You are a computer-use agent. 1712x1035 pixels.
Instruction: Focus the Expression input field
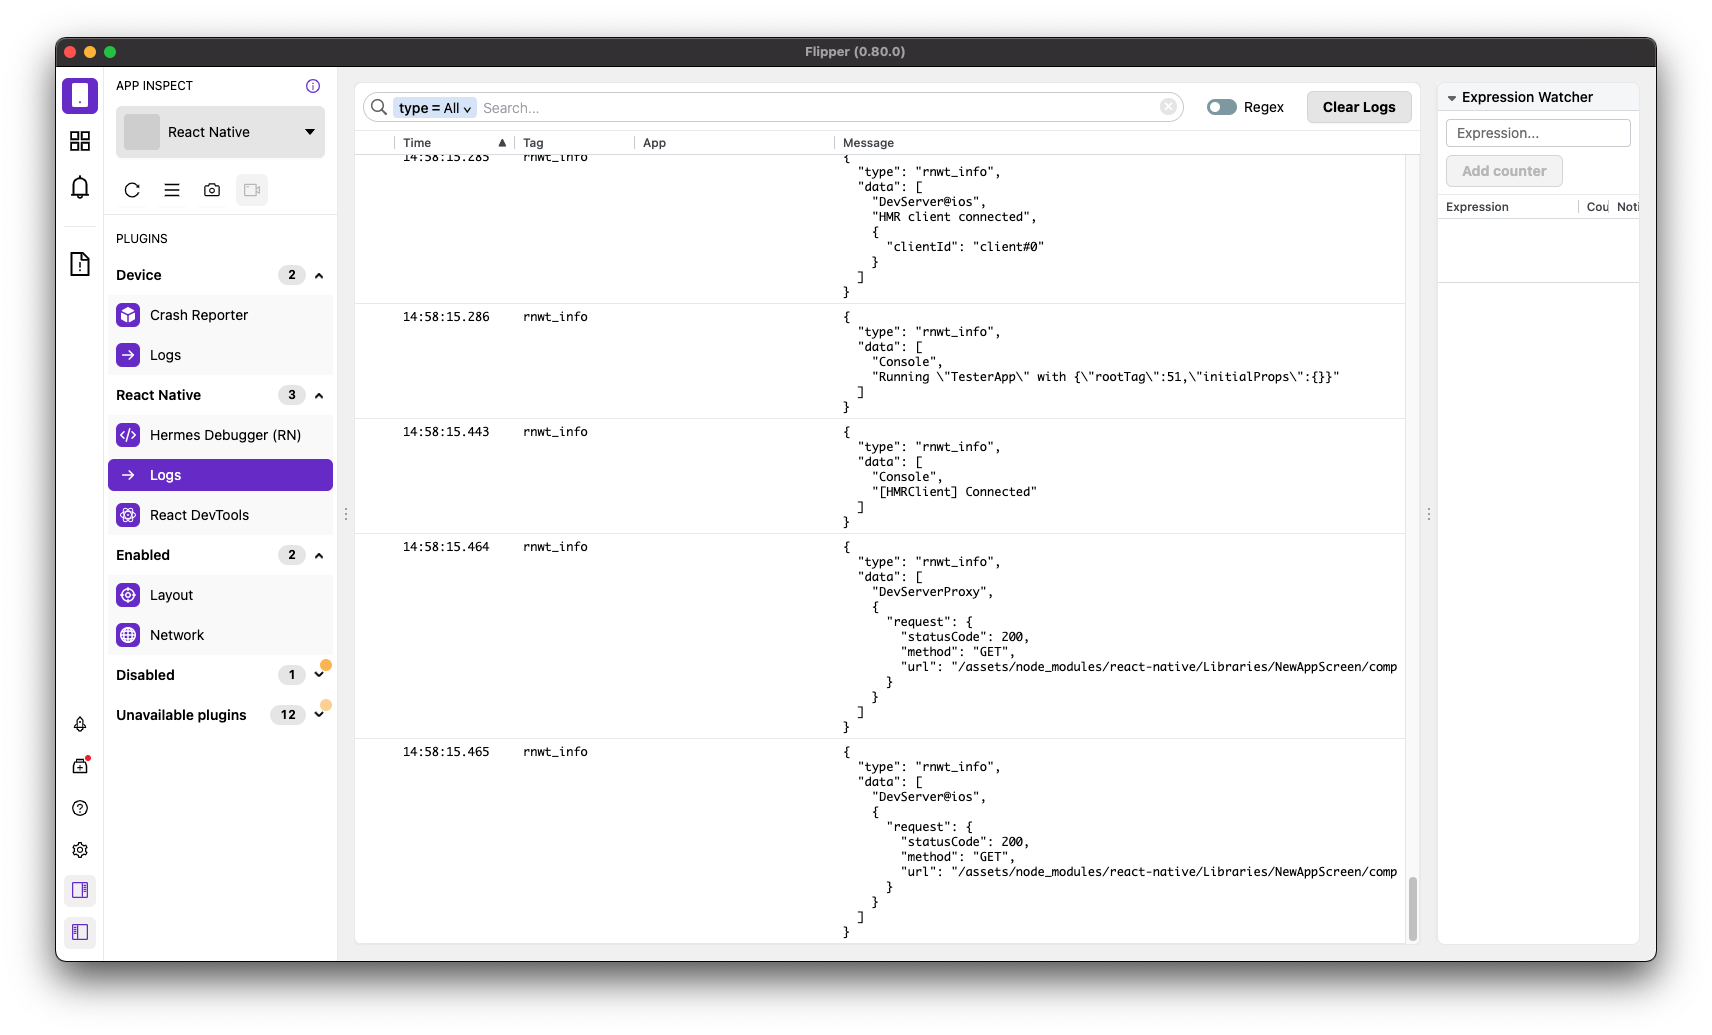[x=1538, y=133]
